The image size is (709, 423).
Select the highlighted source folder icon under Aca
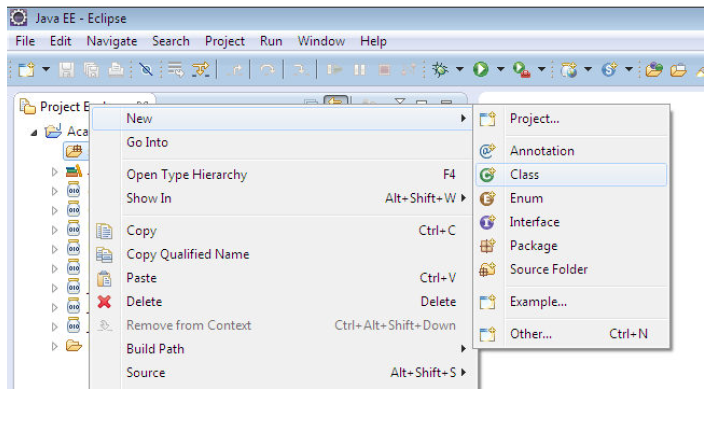click(74, 151)
